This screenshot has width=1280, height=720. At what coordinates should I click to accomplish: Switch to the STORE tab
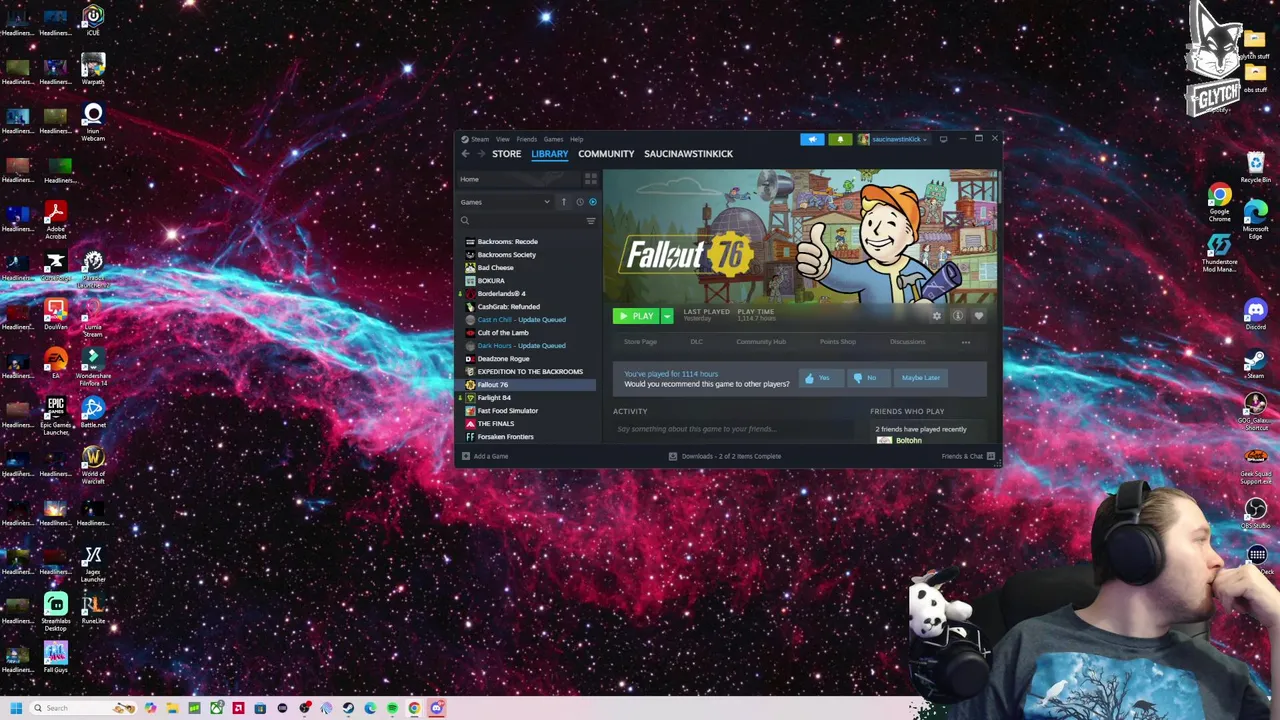coord(506,154)
